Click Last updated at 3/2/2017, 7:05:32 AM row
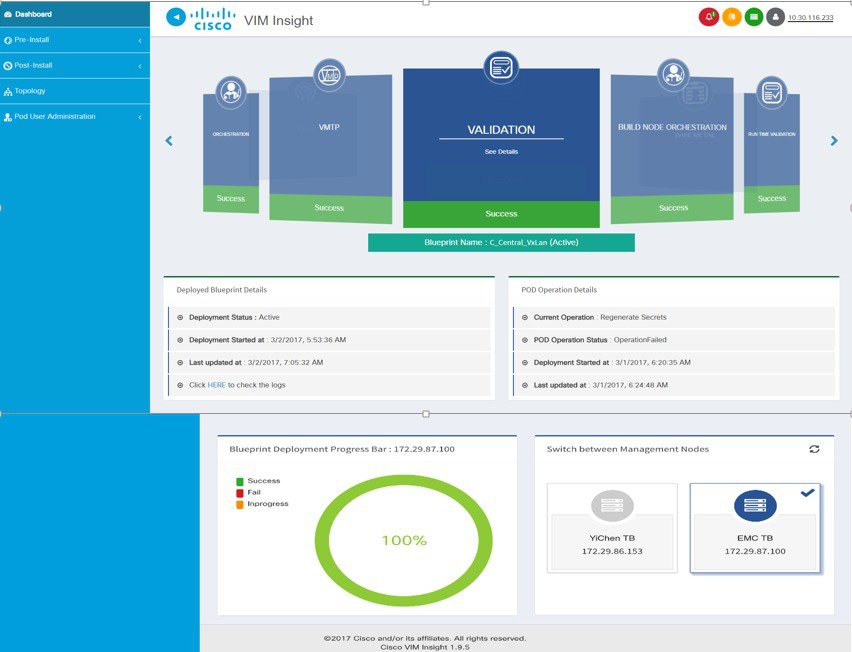Screen dimensions: 852x652 329,362
